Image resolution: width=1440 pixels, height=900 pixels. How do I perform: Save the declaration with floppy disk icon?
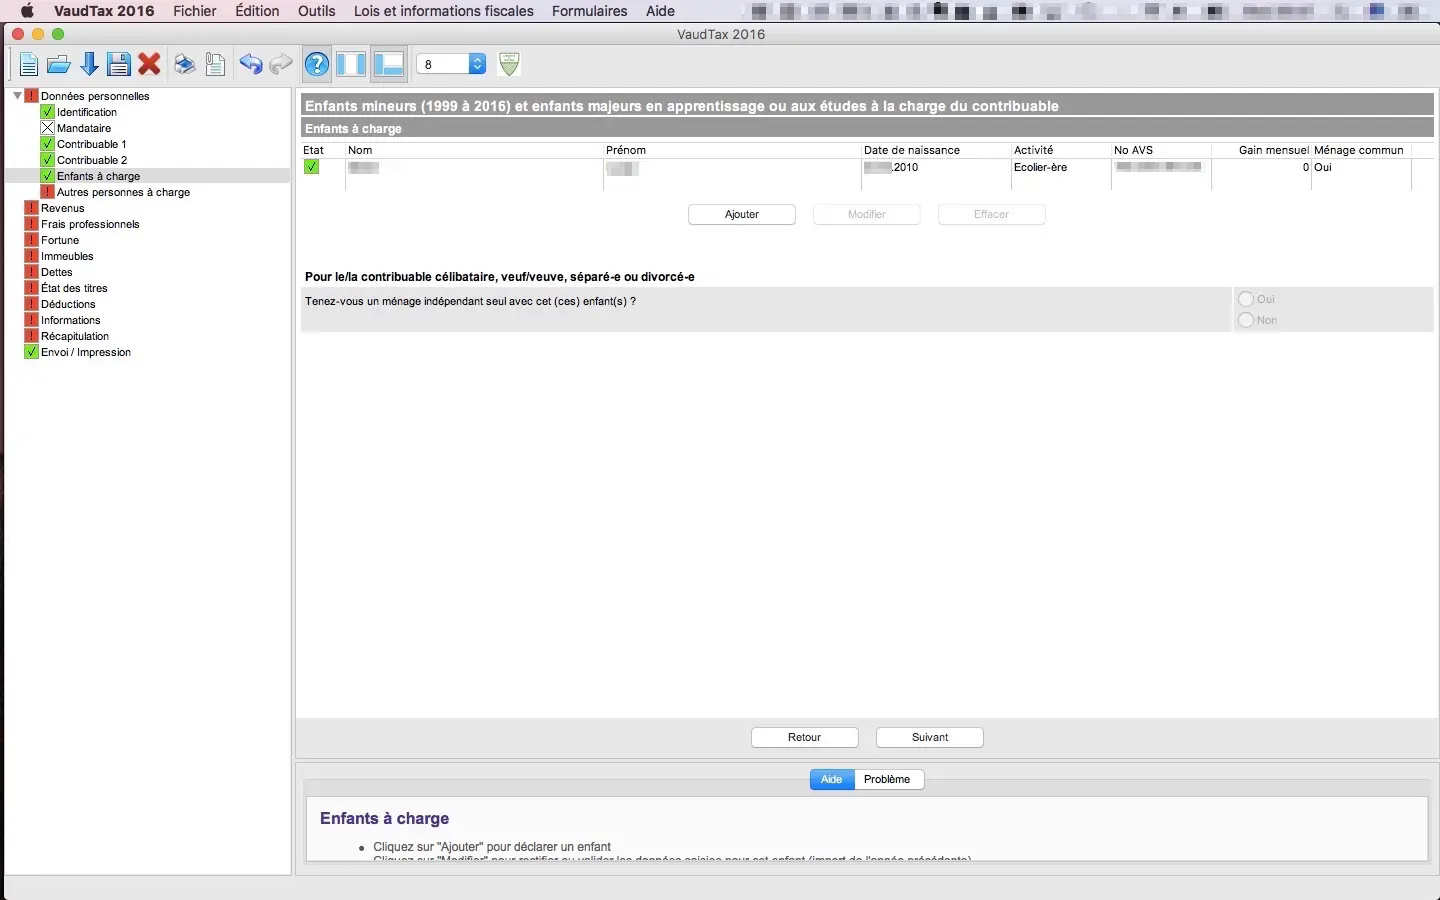pyautogui.click(x=119, y=65)
